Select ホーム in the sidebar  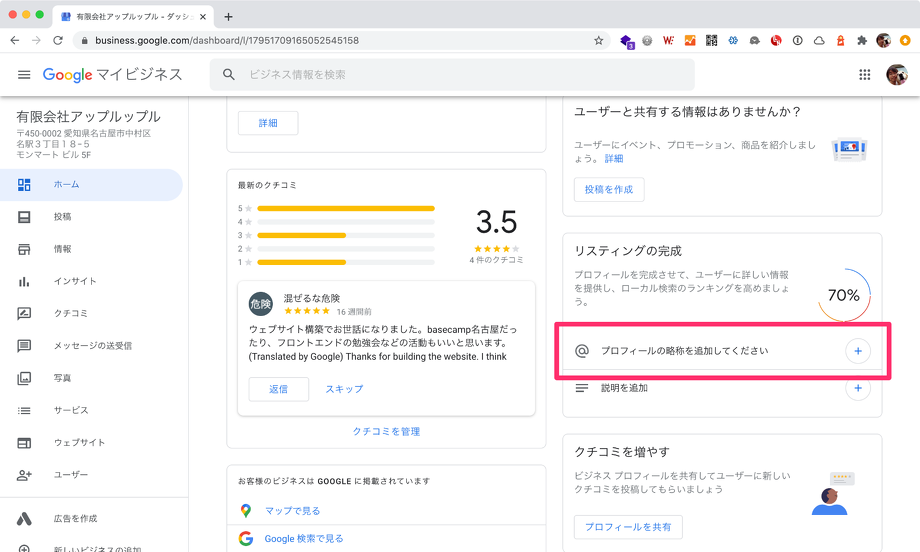pos(66,185)
